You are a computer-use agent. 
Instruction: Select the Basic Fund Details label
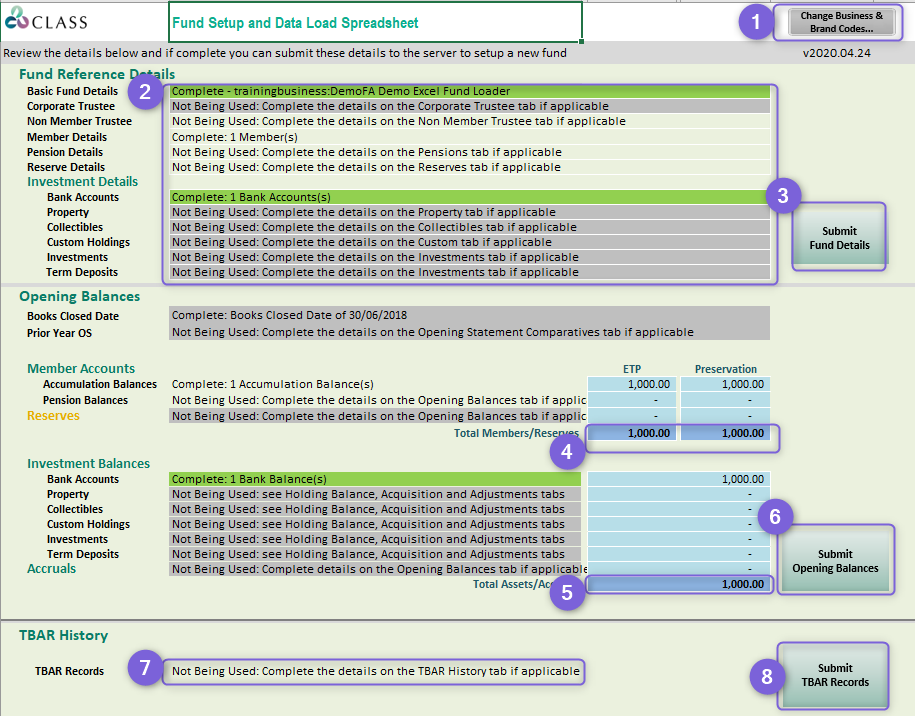72,91
